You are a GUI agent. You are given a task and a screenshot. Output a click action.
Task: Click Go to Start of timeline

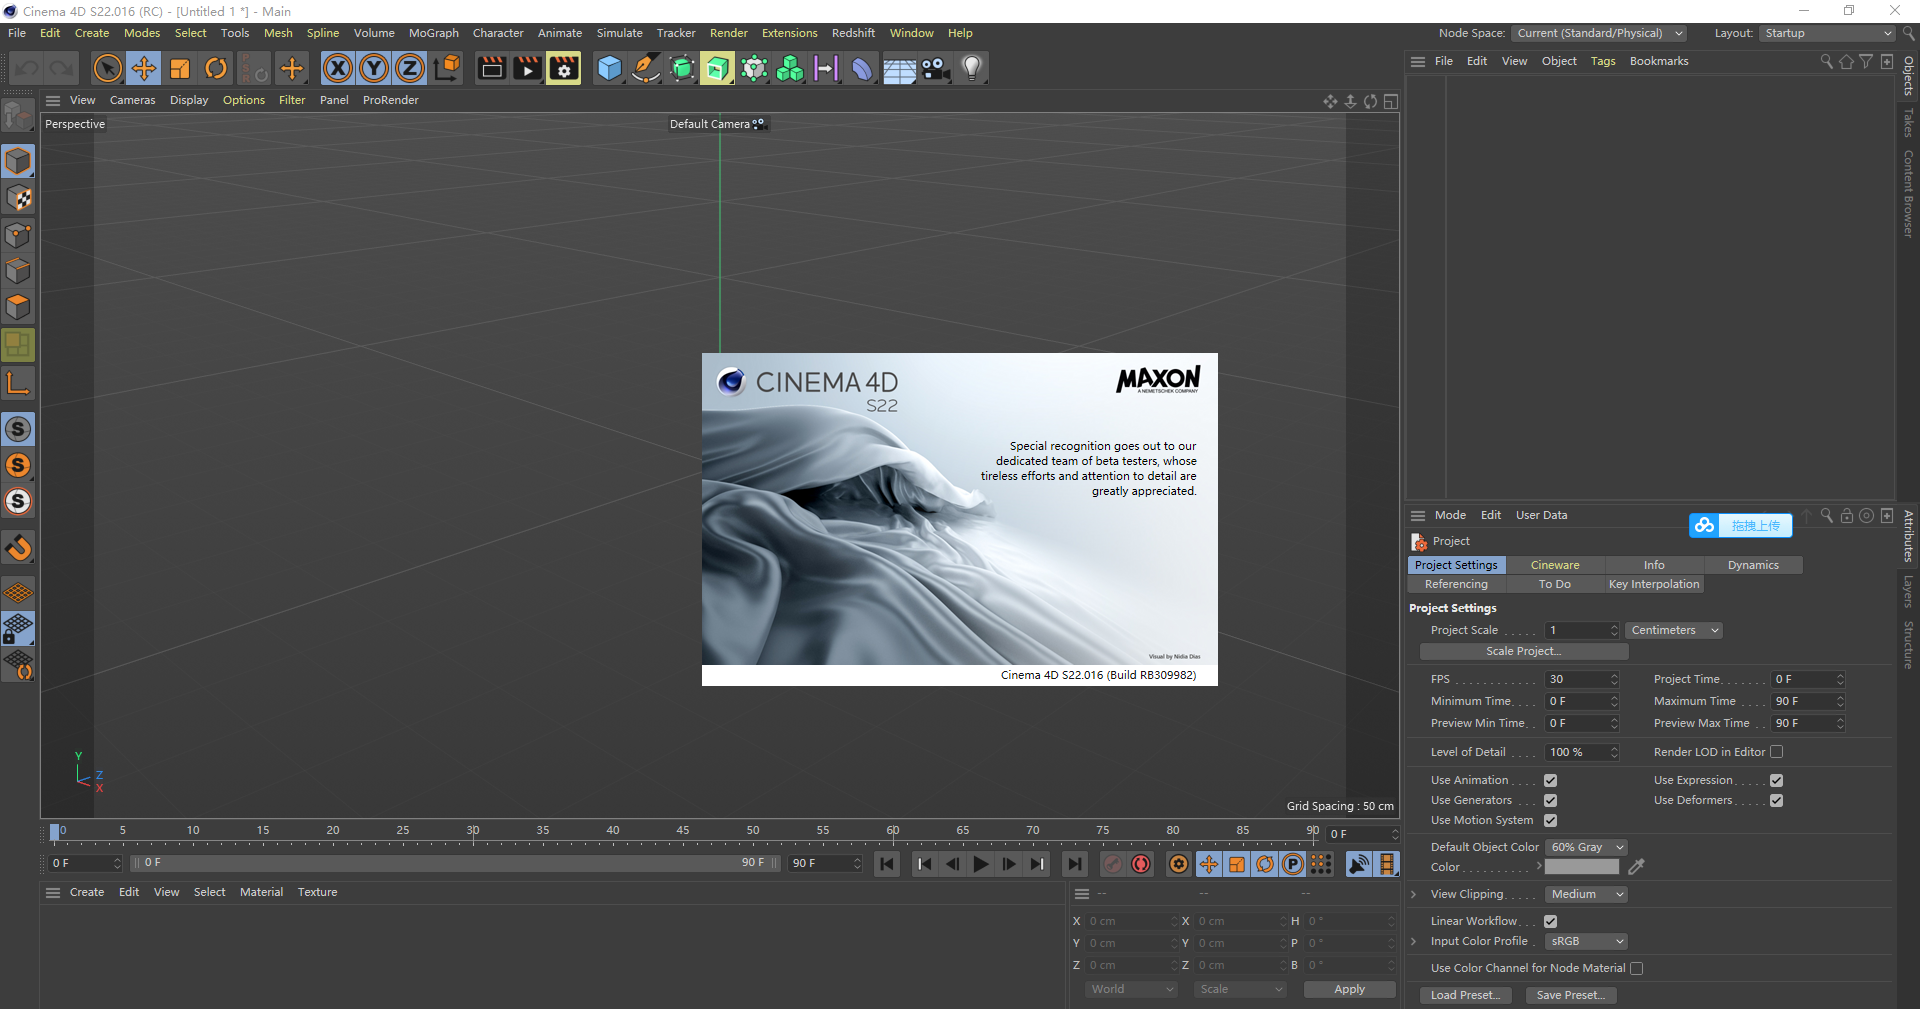tap(887, 864)
